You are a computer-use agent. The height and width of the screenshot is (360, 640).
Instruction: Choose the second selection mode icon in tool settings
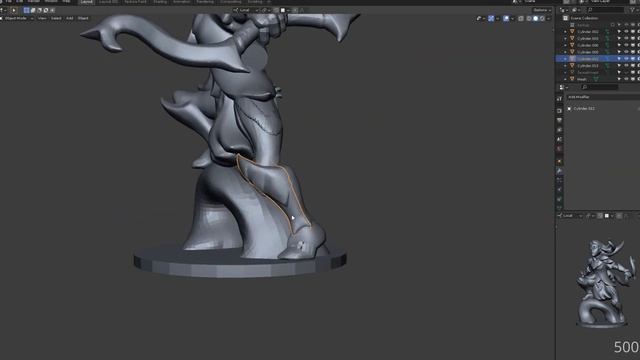point(33,10)
